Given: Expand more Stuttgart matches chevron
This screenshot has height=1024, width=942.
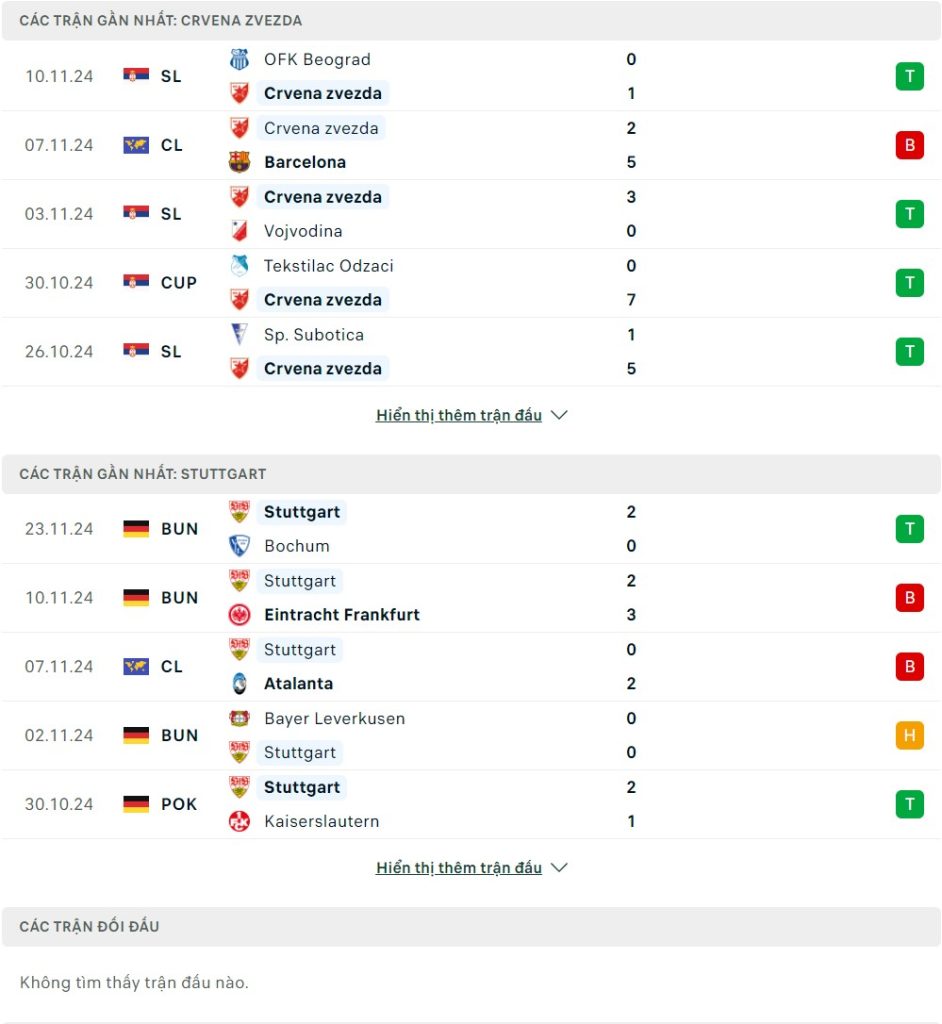Looking at the screenshot, I should coord(560,868).
